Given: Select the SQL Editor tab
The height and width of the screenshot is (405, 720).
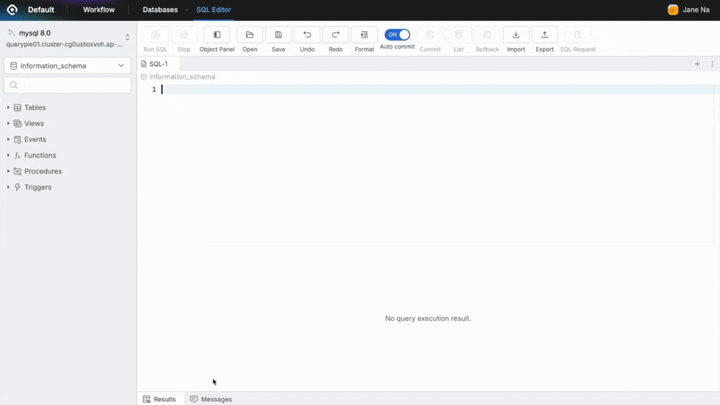Looking at the screenshot, I should coord(214,10).
